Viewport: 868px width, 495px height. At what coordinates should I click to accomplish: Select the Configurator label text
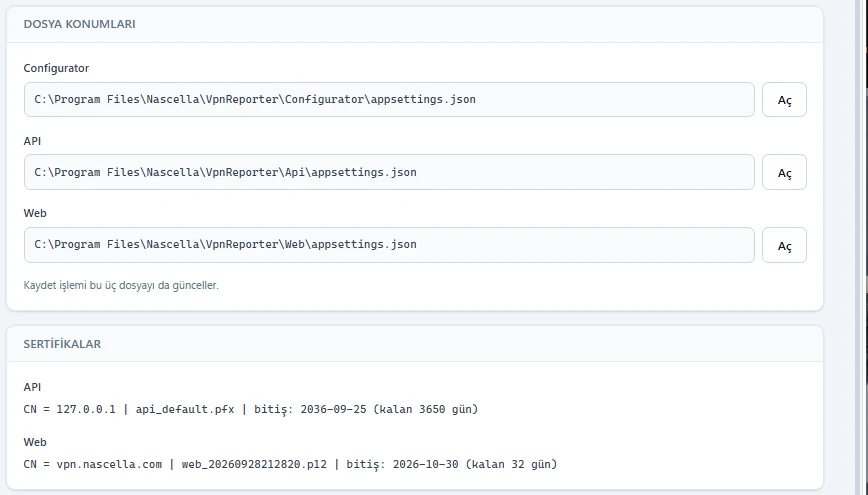[x=56, y=68]
